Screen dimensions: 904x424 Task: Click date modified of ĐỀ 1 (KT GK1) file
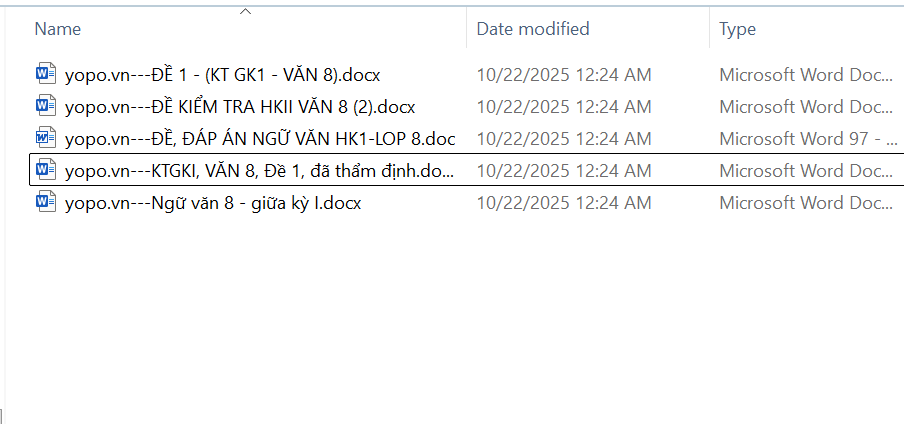[564, 74]
